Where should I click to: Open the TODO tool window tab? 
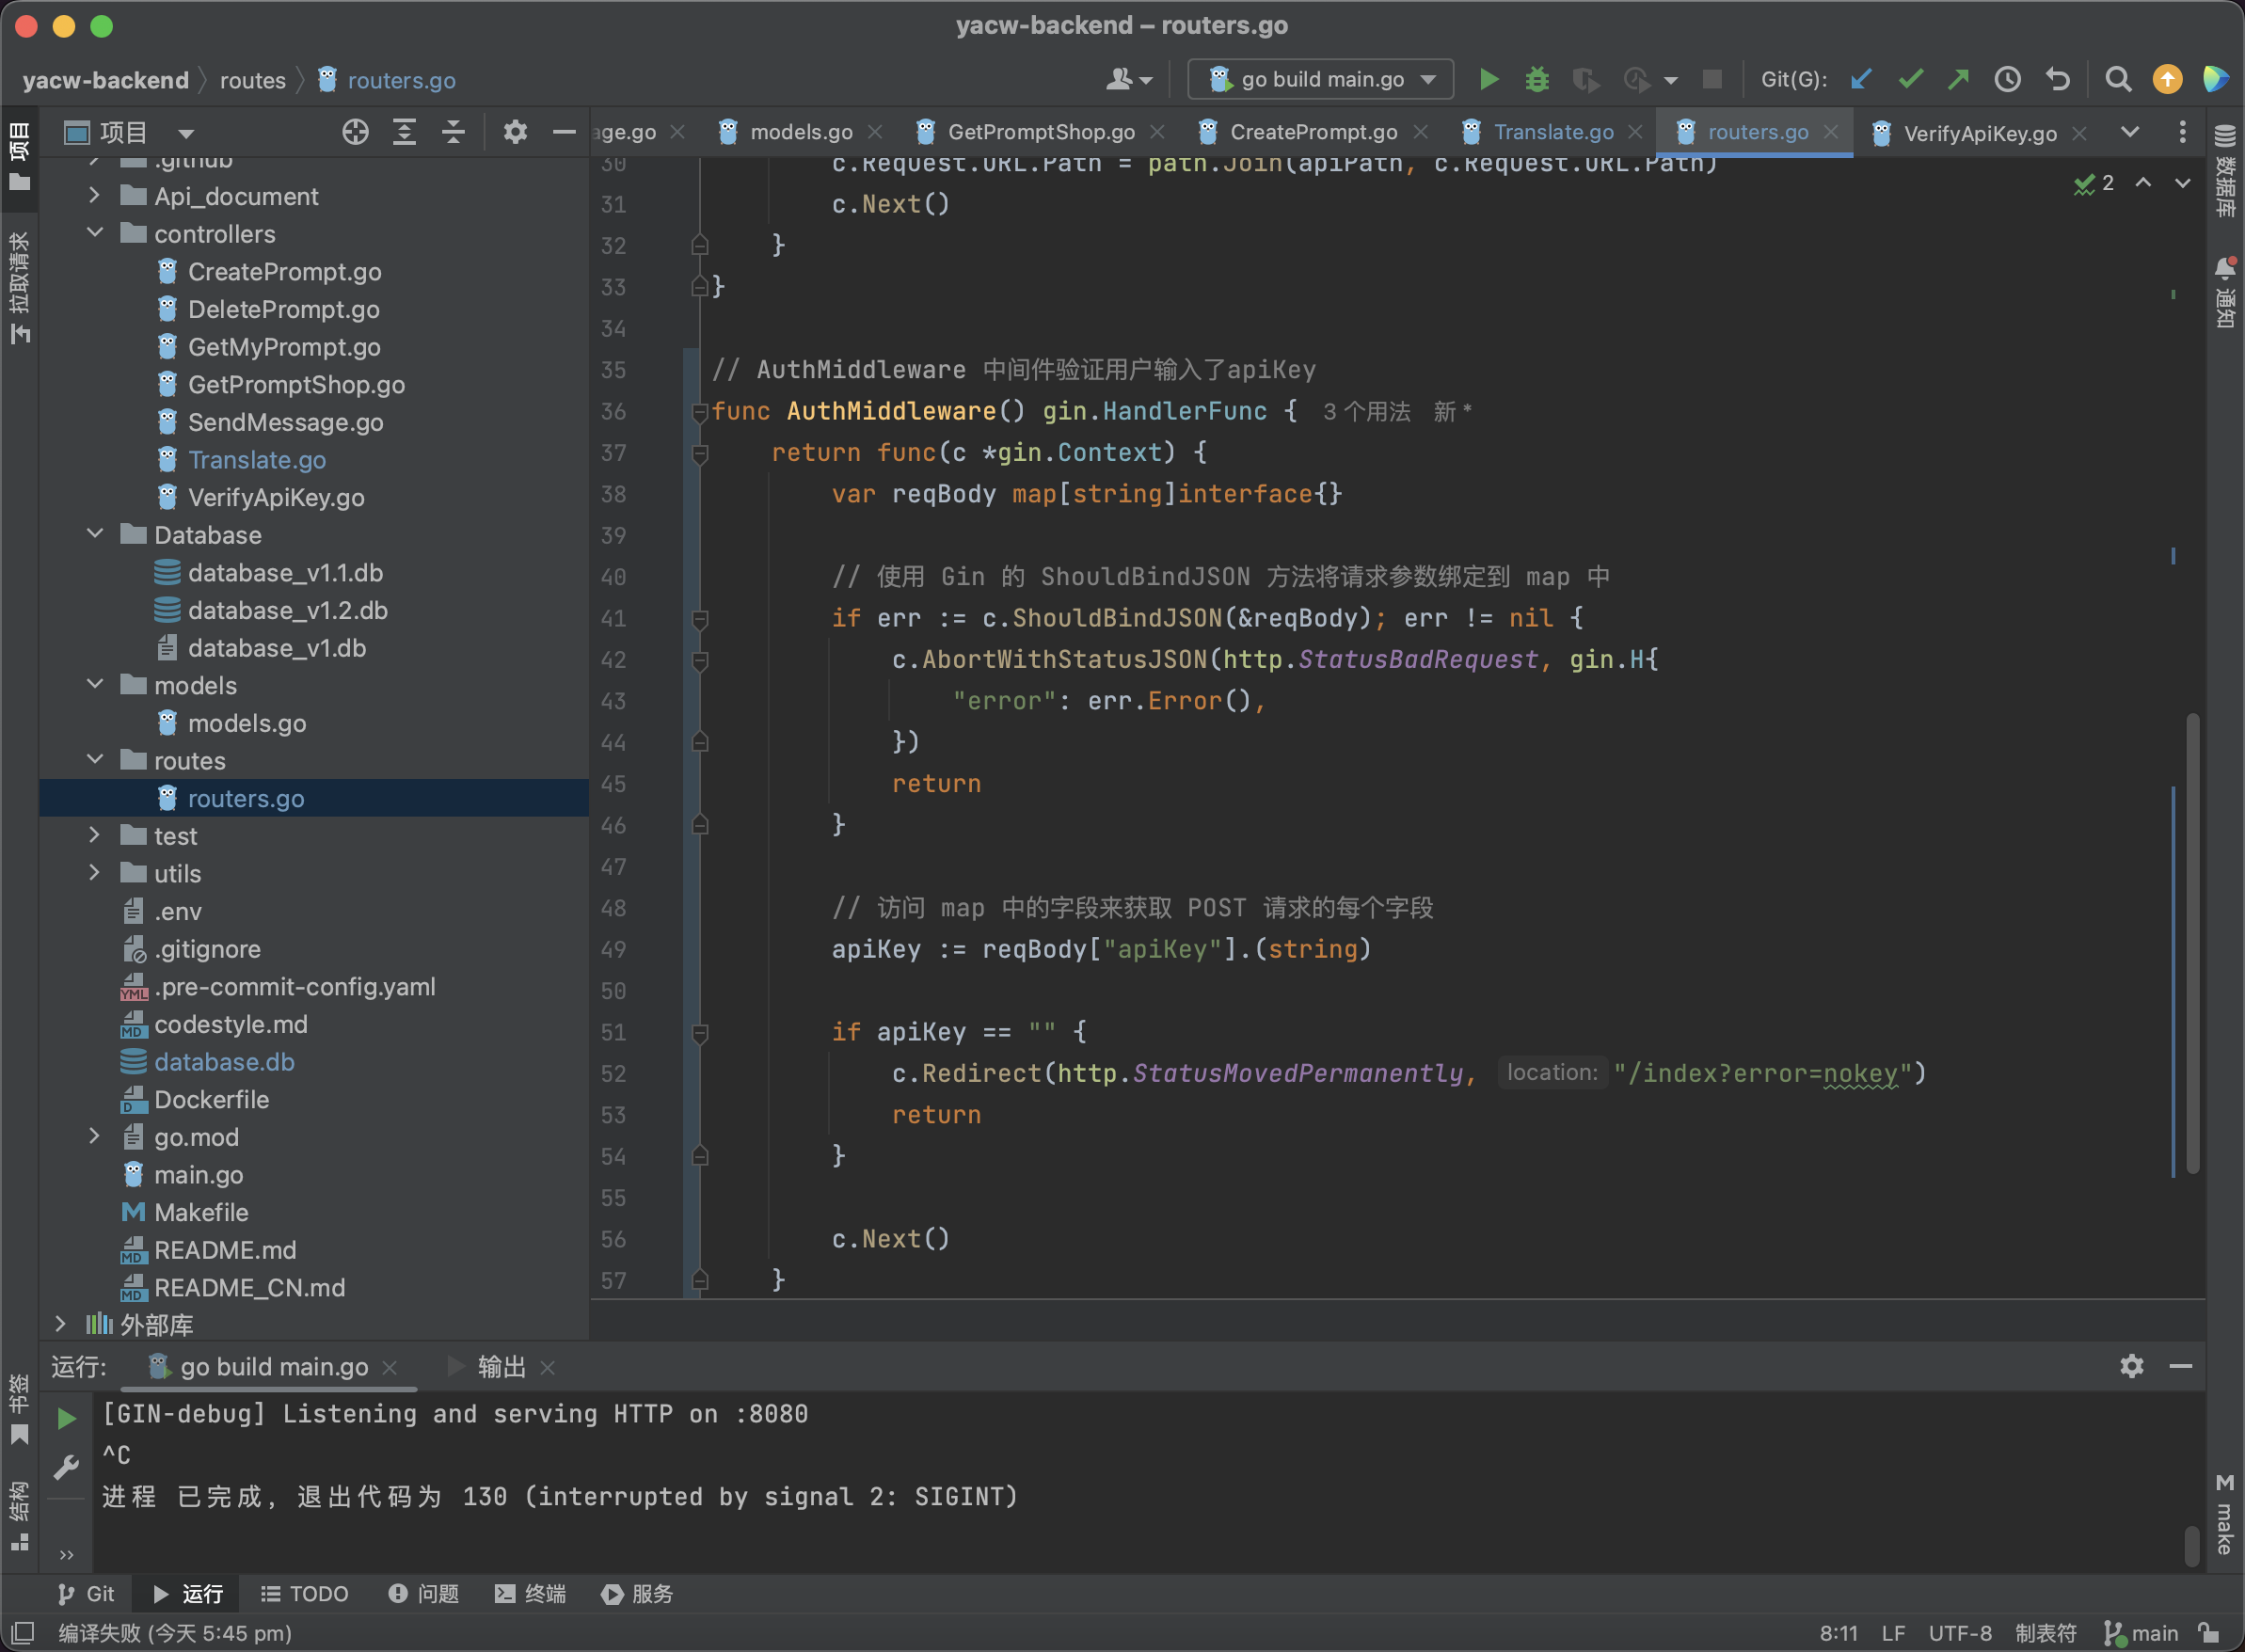tap(305, 1593)
